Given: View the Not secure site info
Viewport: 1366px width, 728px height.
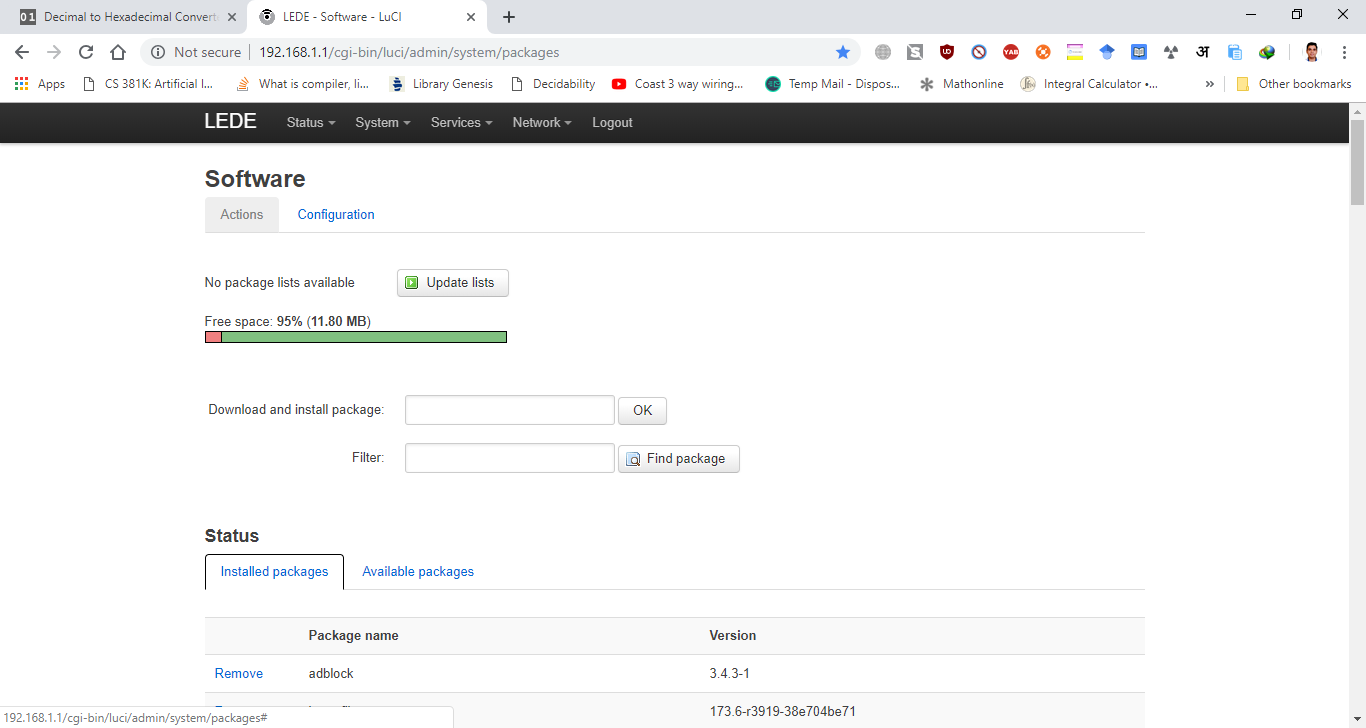Looking at the screenshot, I should [196, 52].
